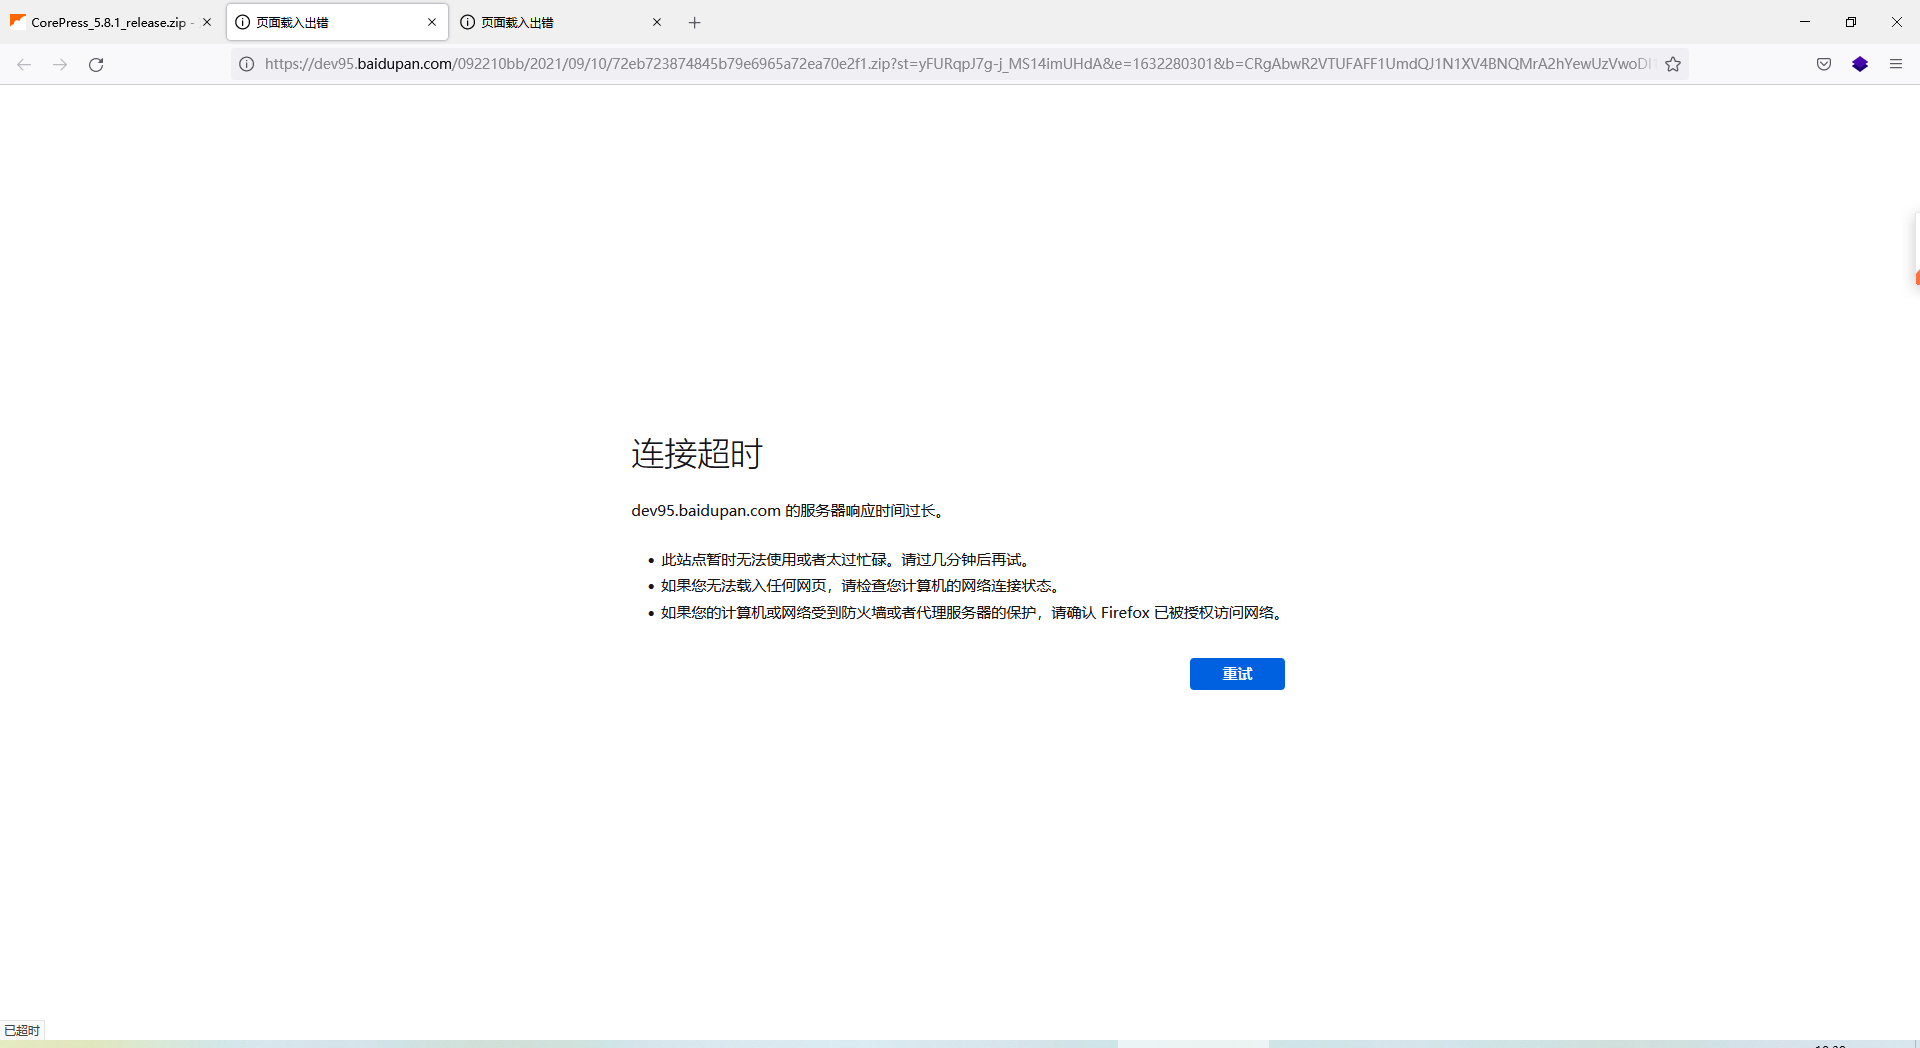1920x1048 pixels.
Task: Click the 已超时 status text at bottom
Action: (22, 1030)
